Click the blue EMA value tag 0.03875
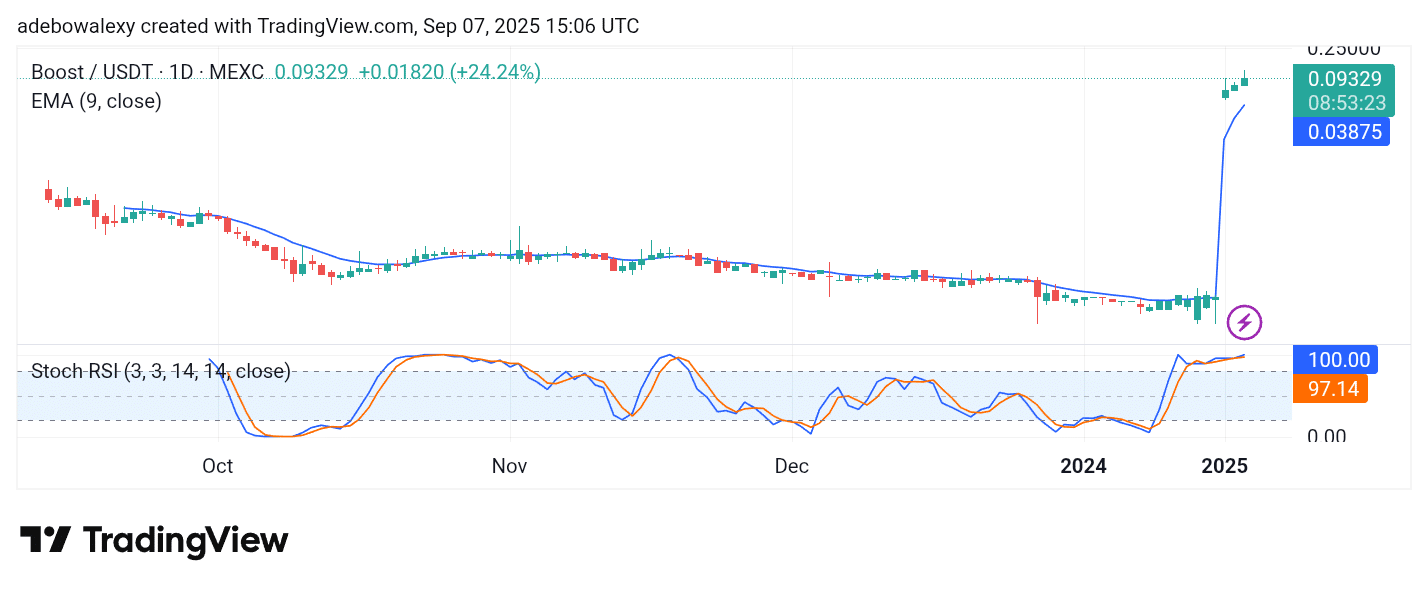 coord(1341,131)
